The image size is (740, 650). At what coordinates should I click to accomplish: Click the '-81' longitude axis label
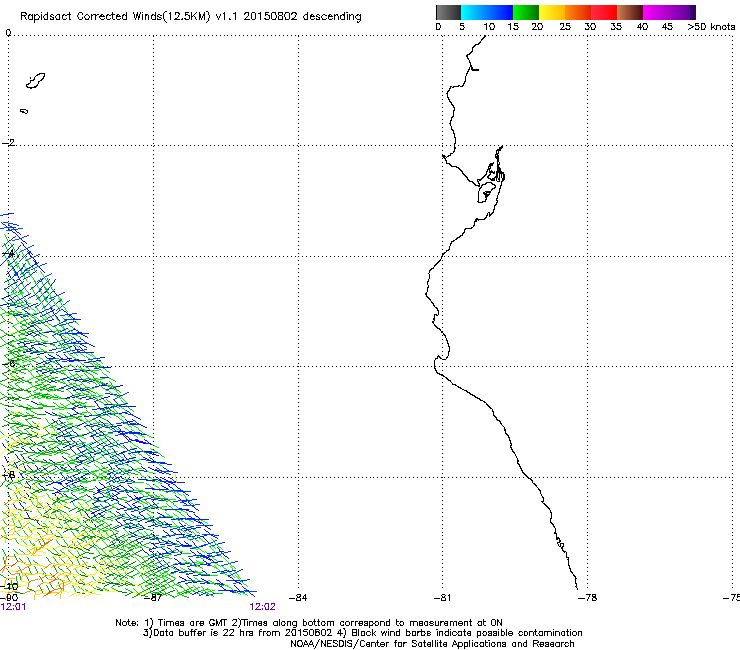click(x=442, y=598)
